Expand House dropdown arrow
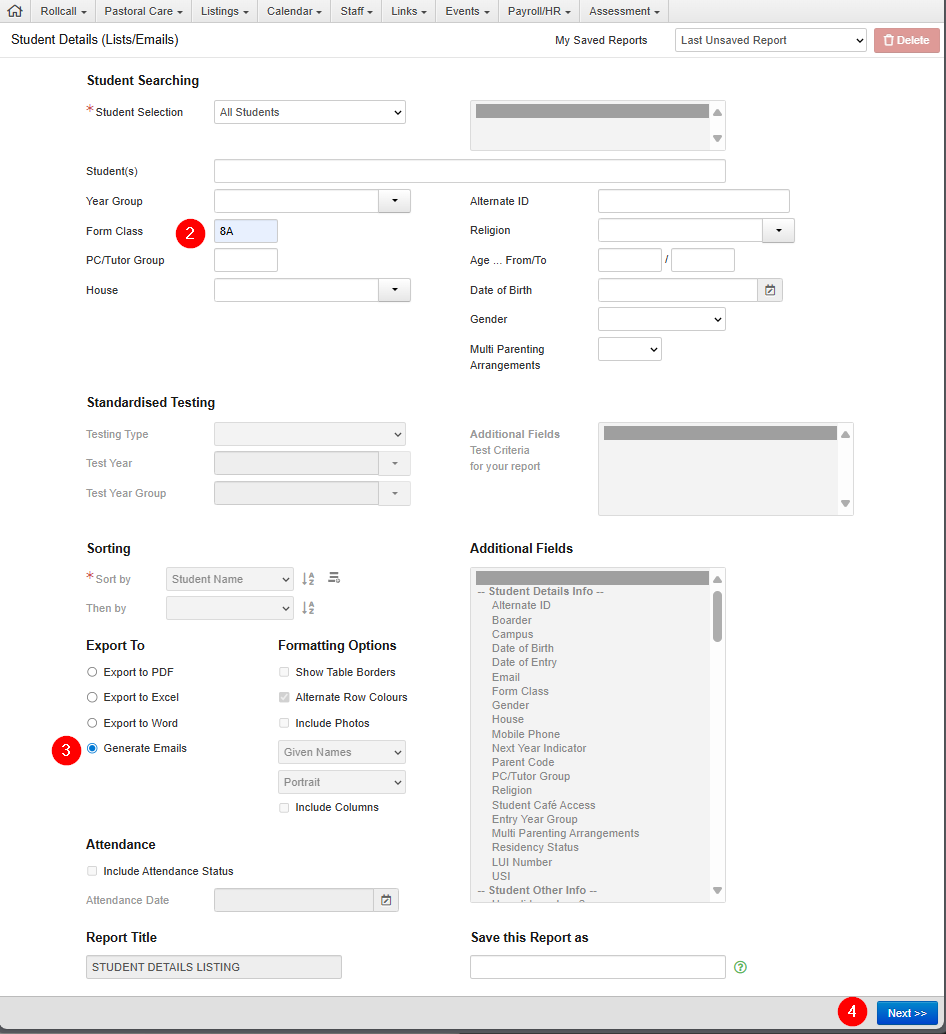This screenshot has height=1034, width=946. (x=395, y=290)
